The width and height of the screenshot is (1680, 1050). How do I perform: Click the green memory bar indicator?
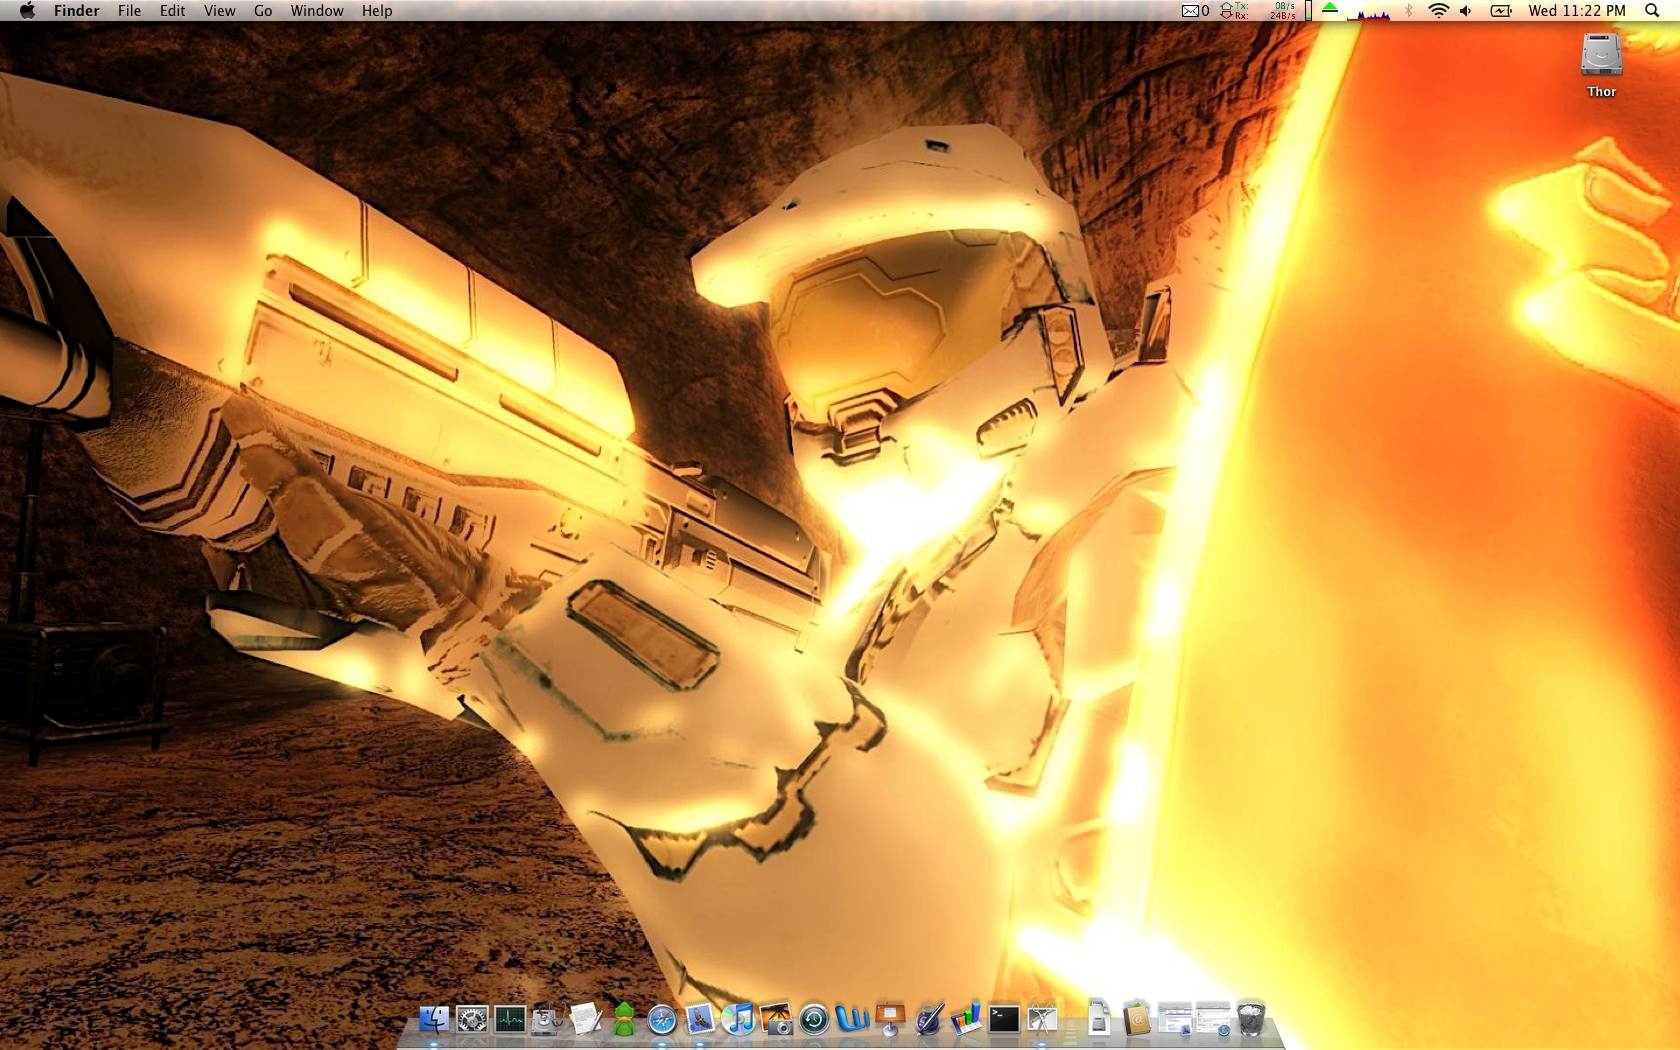pos(1308,11)
